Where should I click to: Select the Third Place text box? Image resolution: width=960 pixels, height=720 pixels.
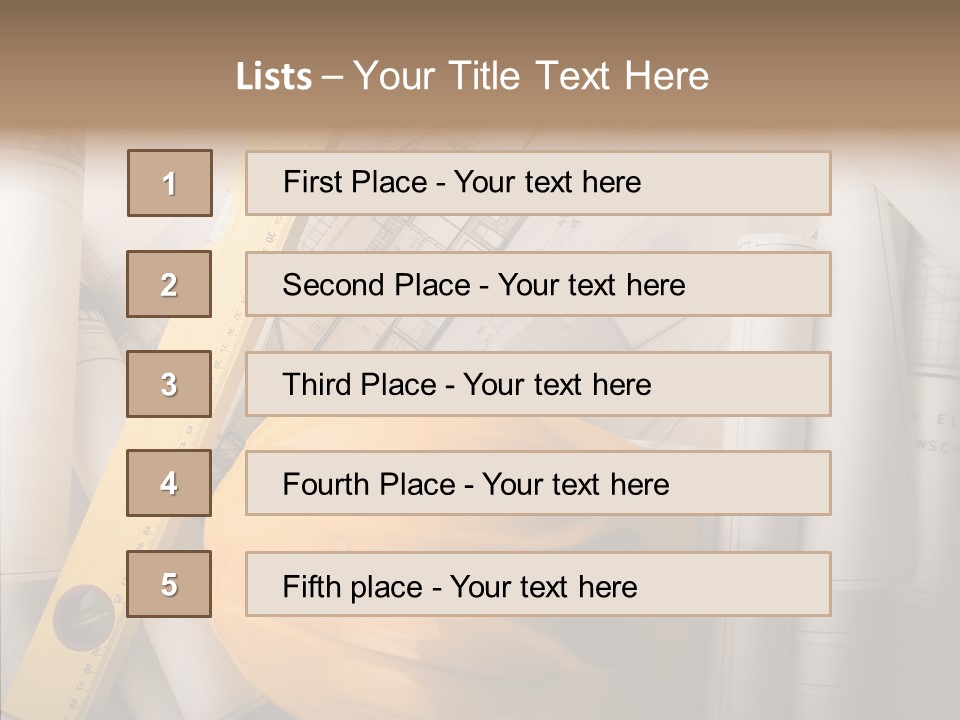[538, 384]
